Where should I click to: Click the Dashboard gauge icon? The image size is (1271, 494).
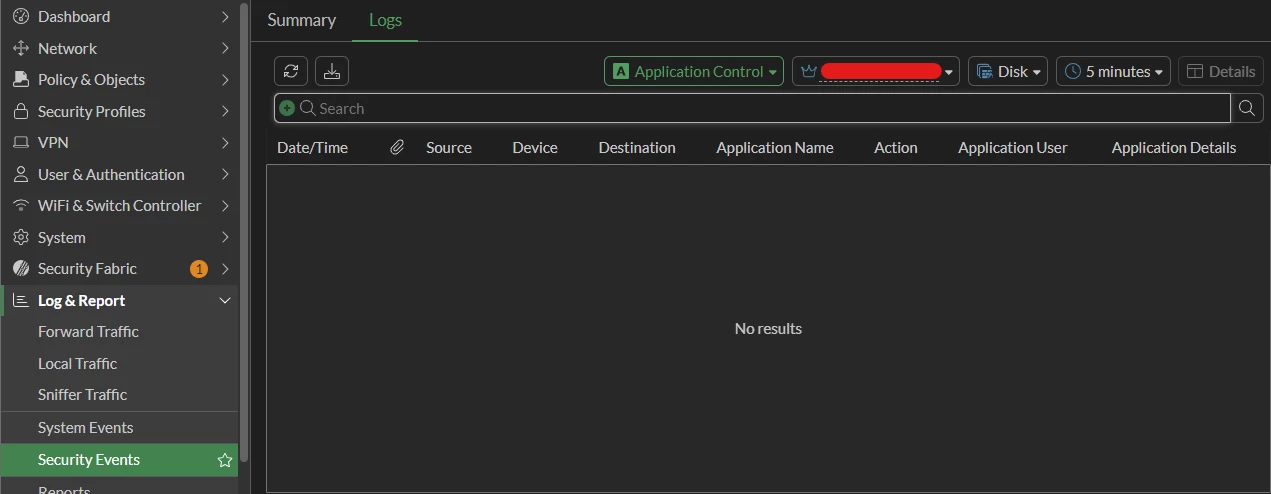pos(20,17)
